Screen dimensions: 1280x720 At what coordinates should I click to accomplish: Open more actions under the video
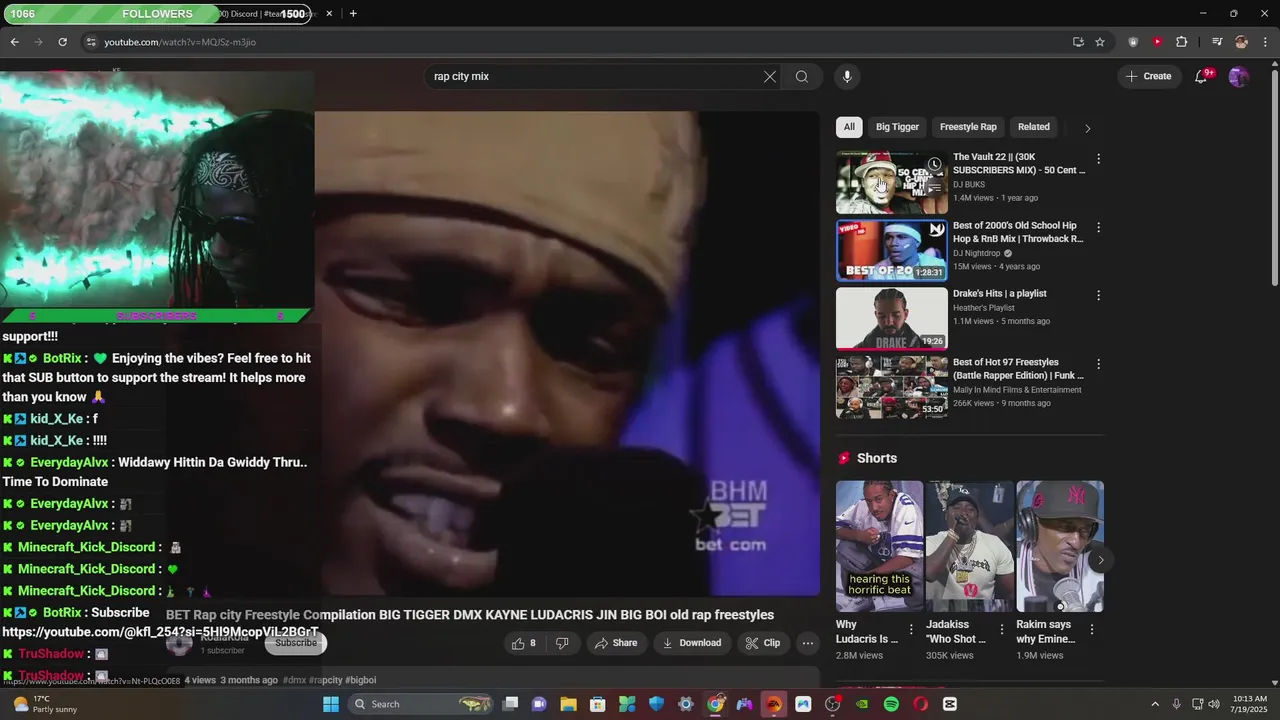pyautogui.click(x=808, y=643)
